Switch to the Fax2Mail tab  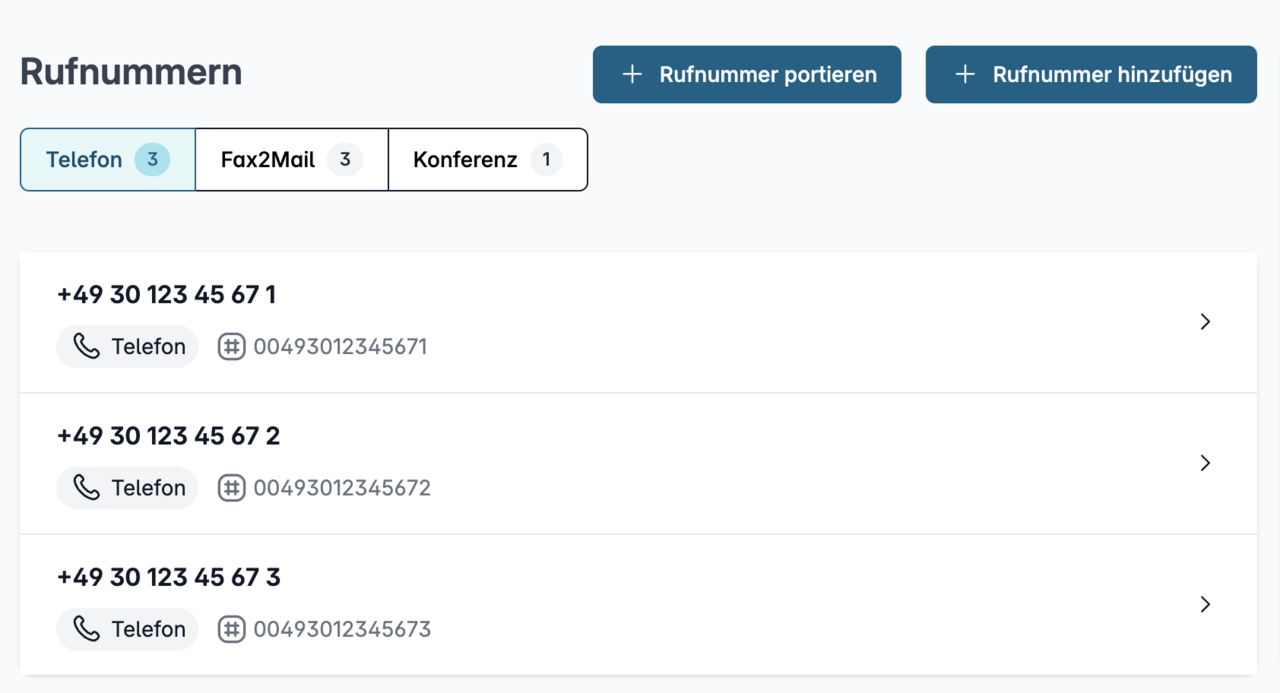291,159
